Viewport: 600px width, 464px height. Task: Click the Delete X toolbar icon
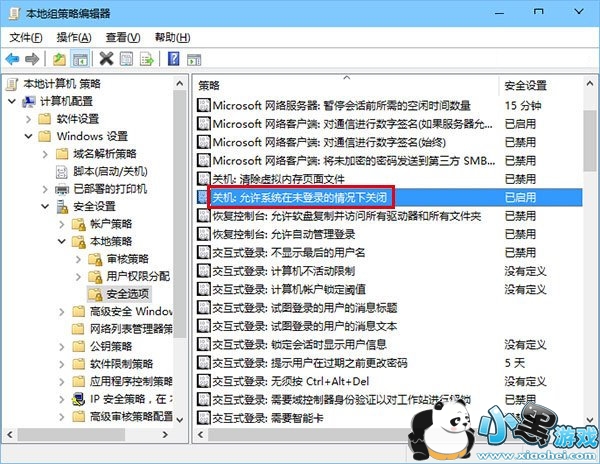[106, 59]
